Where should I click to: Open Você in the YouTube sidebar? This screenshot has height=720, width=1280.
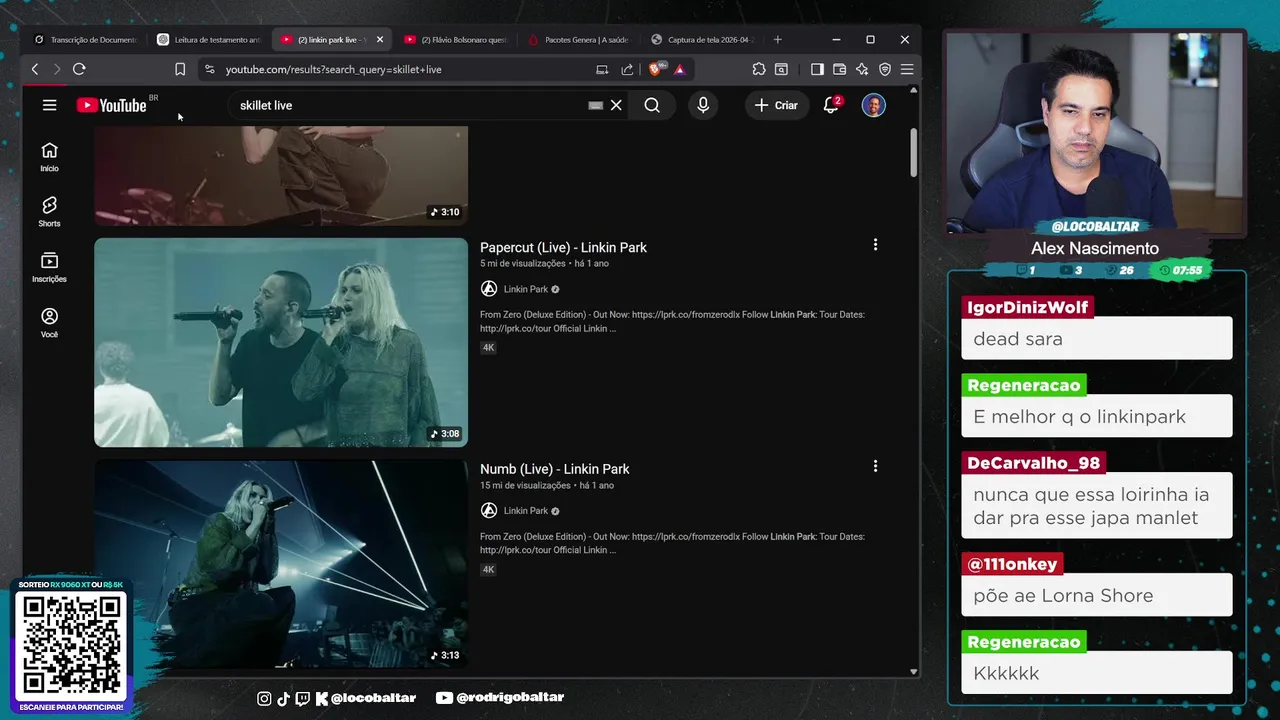[49, 322]
